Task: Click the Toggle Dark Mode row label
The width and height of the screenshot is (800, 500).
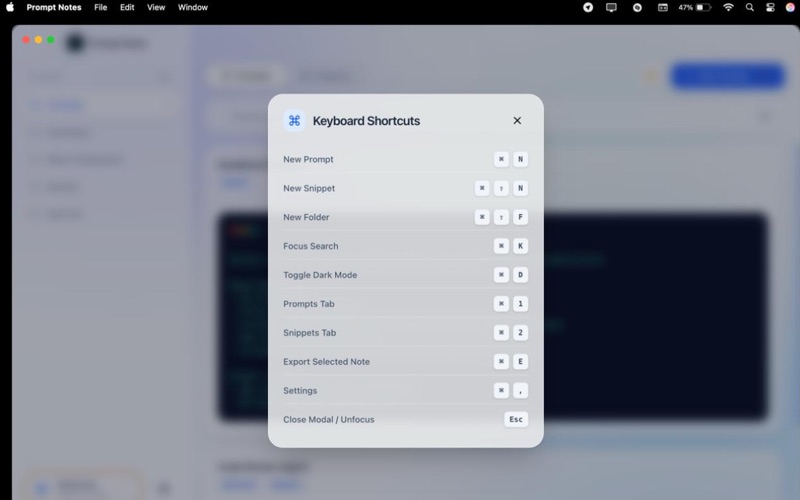Action: [x=320, y=275]
